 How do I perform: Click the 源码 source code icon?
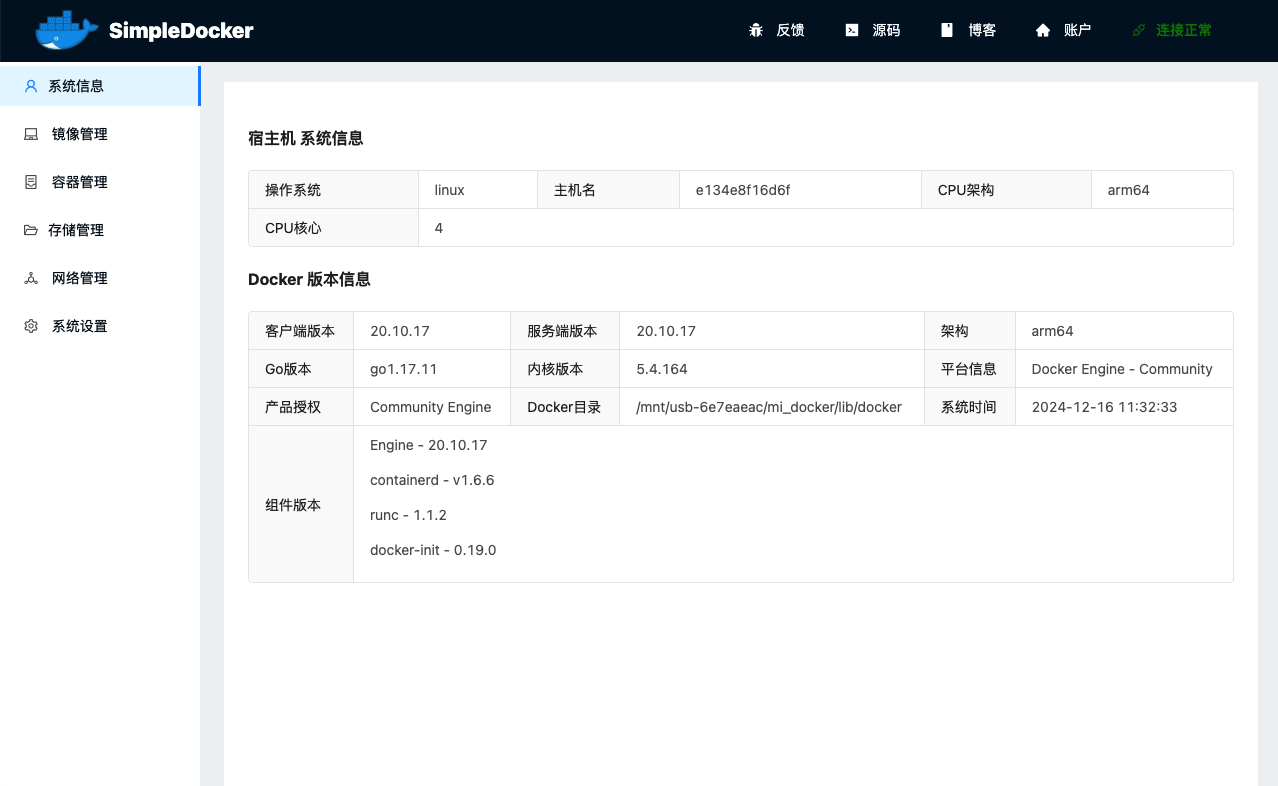(852, 30)
